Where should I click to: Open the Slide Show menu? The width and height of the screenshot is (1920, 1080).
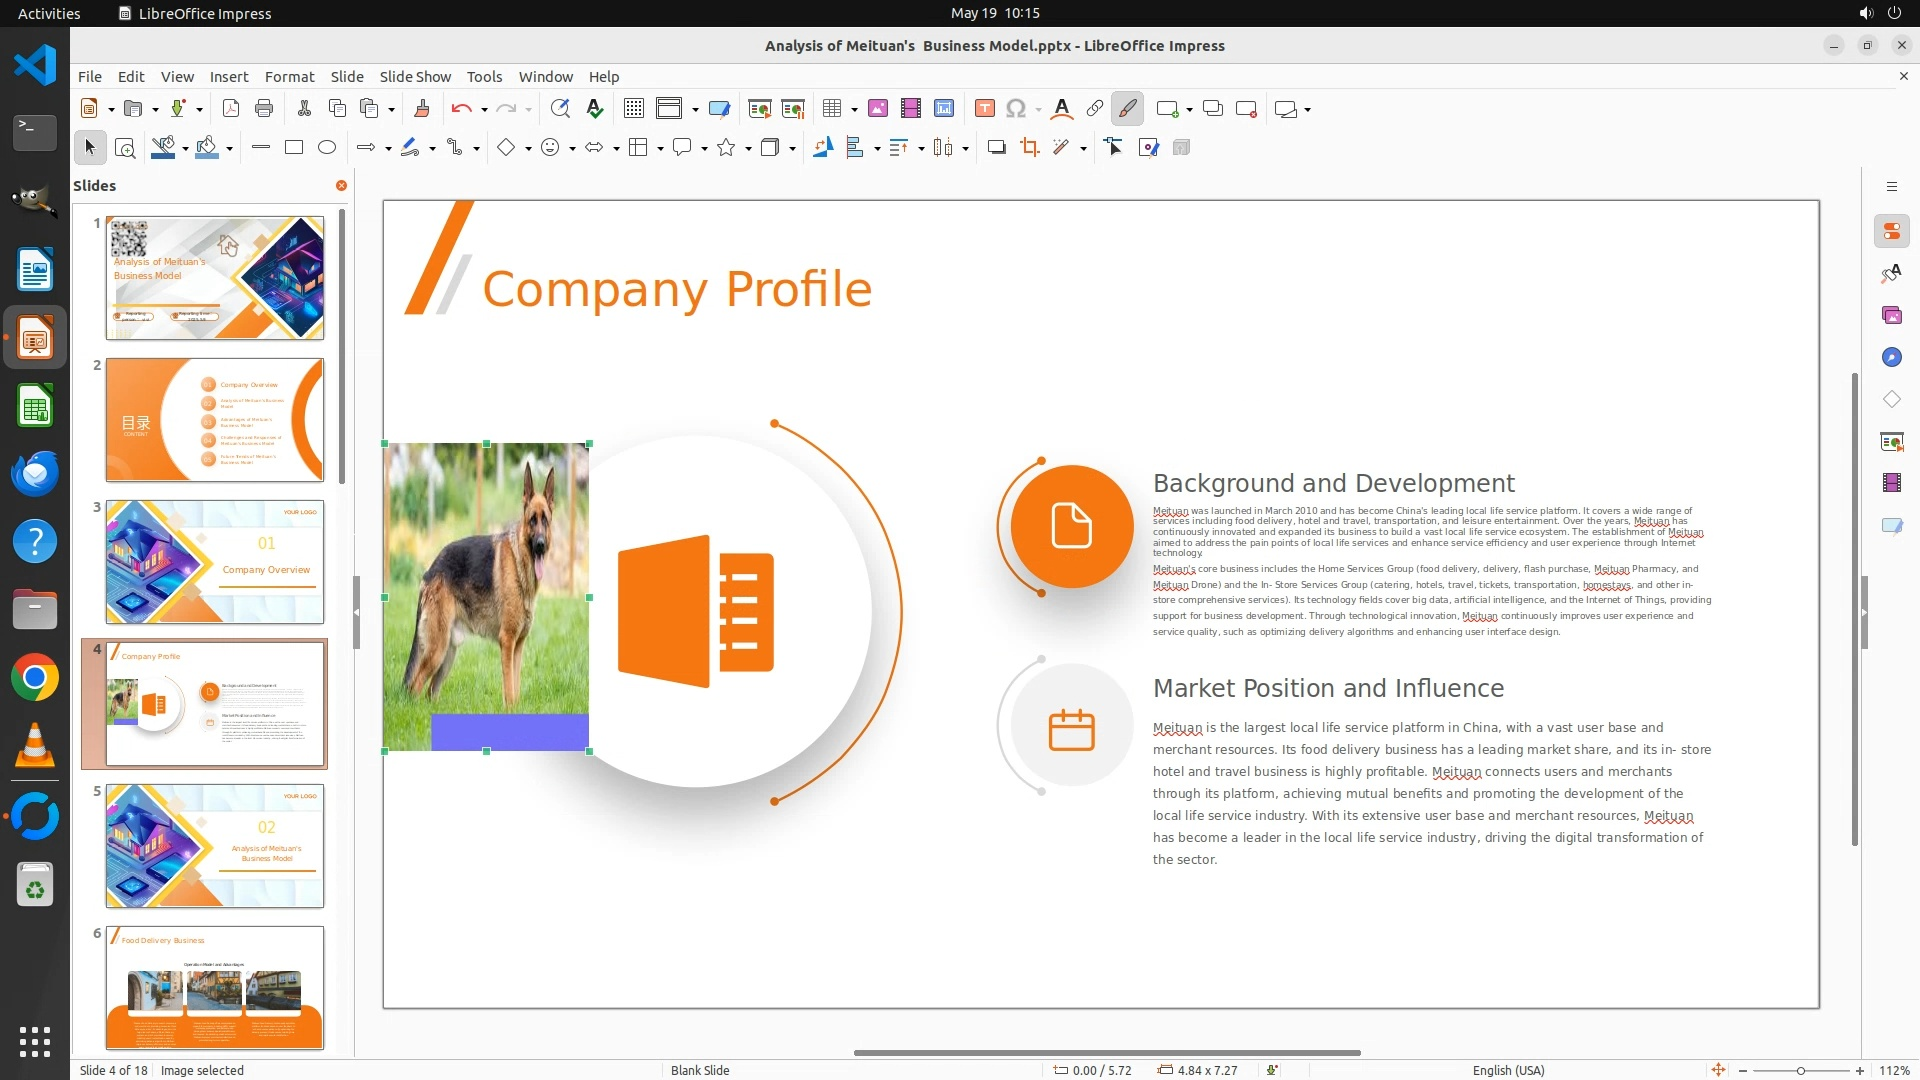415,77
